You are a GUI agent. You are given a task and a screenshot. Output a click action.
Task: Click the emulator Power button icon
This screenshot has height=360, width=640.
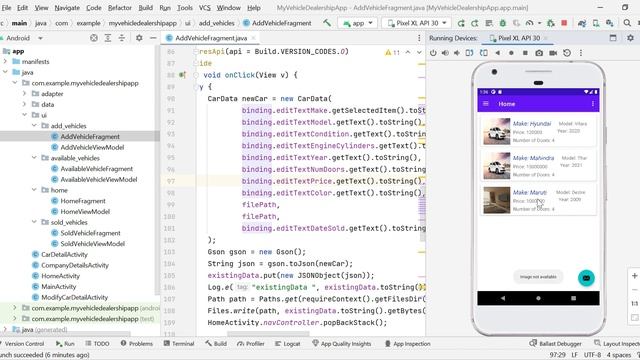pos(433,53)
